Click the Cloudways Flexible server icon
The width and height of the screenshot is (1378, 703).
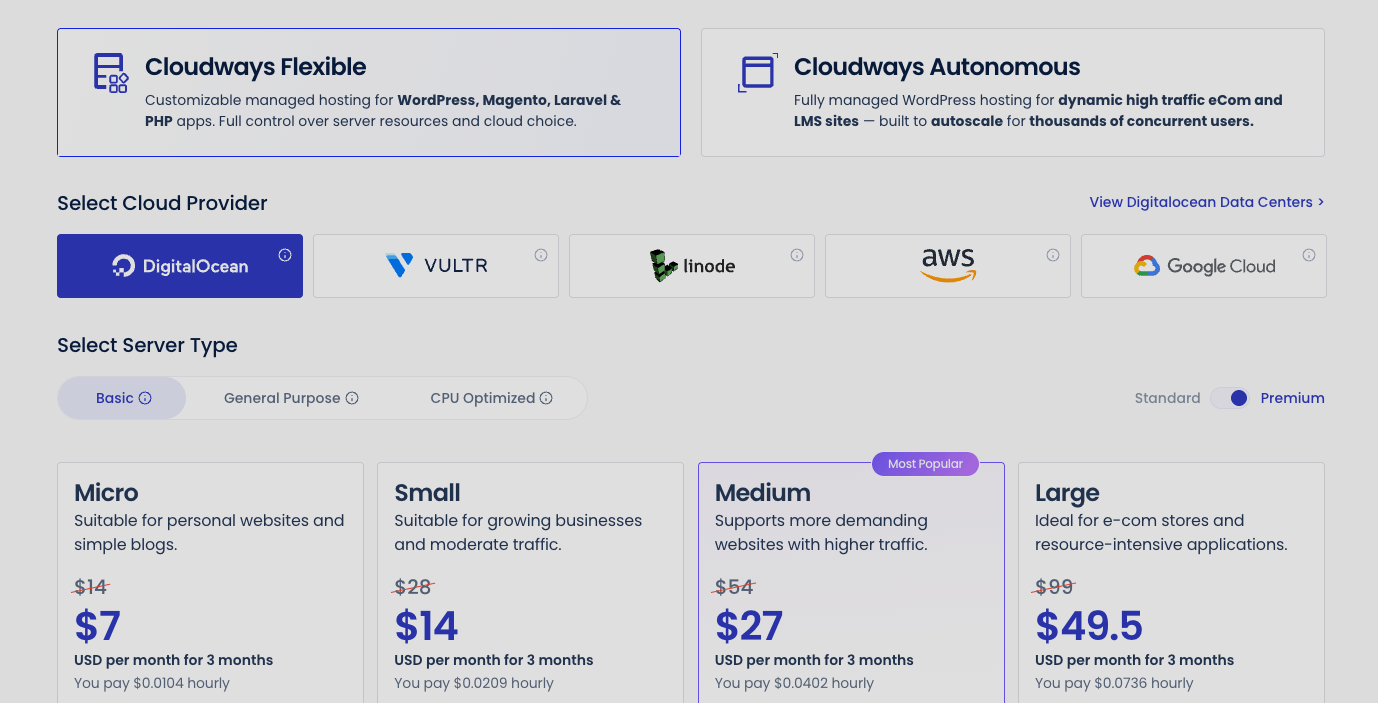coord(108,72)
